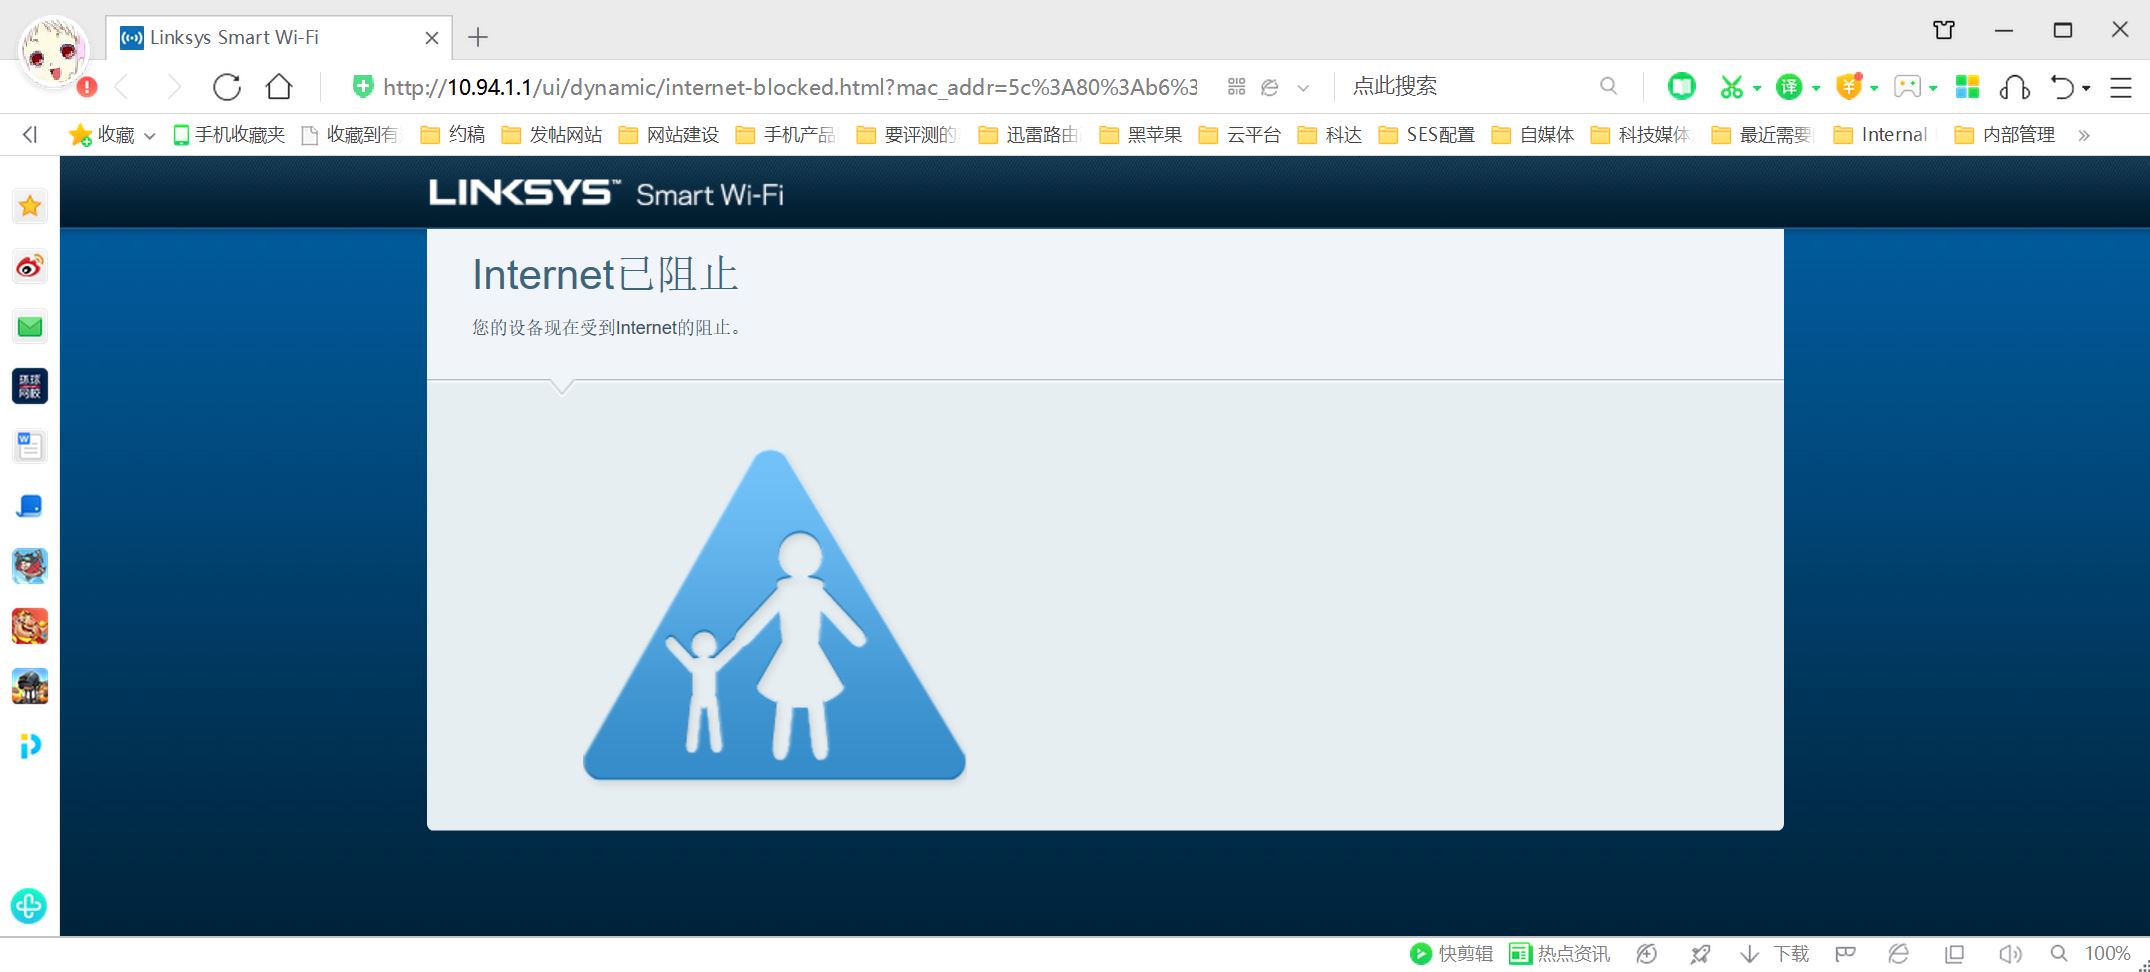The width and height of the screenshot is (2150, 972).
Task: Expand the translate tool dropdown arrow
Action: pyautogui.click(x=1816, y=89)
